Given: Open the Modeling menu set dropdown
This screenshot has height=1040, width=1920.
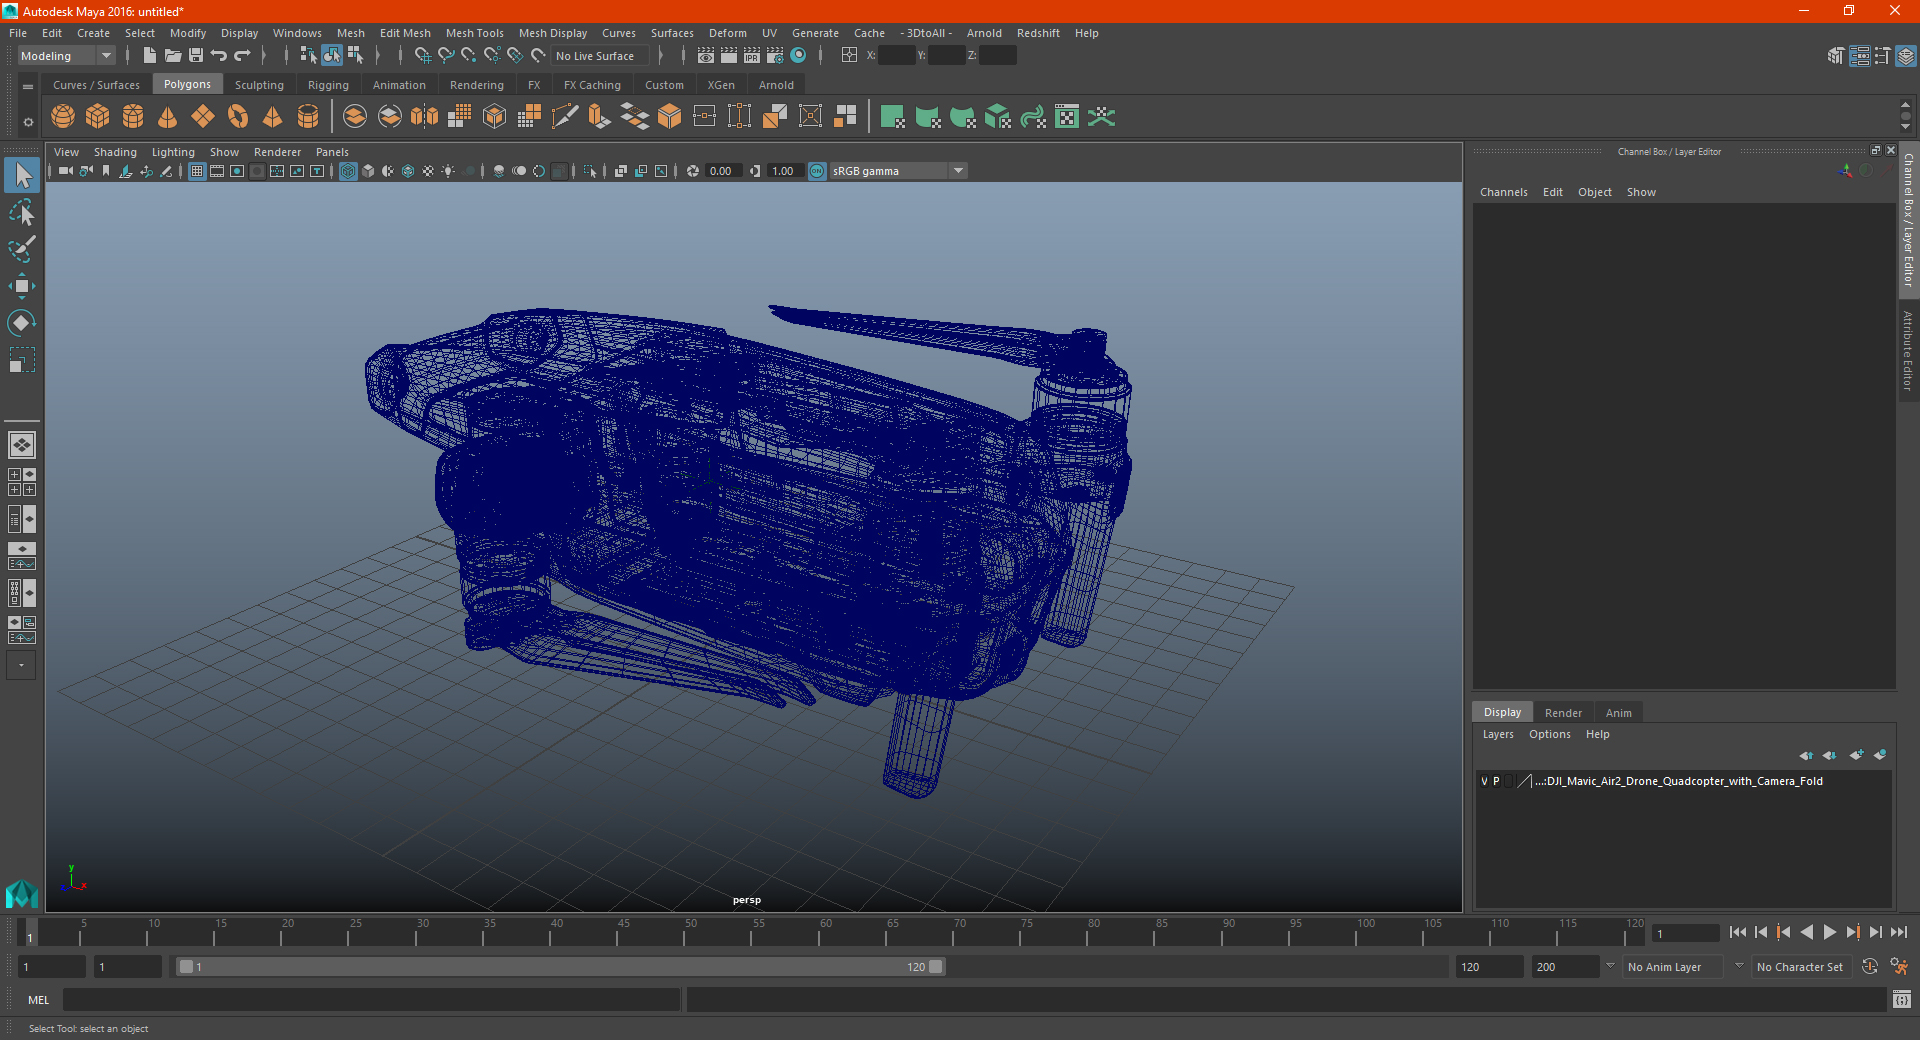Looking at the screenshot, I should 66,56.
